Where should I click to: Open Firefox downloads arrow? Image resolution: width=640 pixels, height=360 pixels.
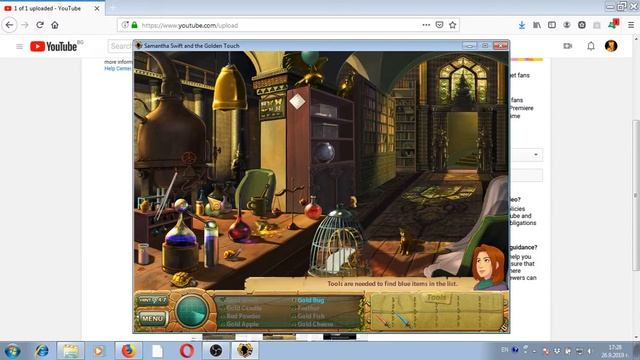tap(522, 25)
